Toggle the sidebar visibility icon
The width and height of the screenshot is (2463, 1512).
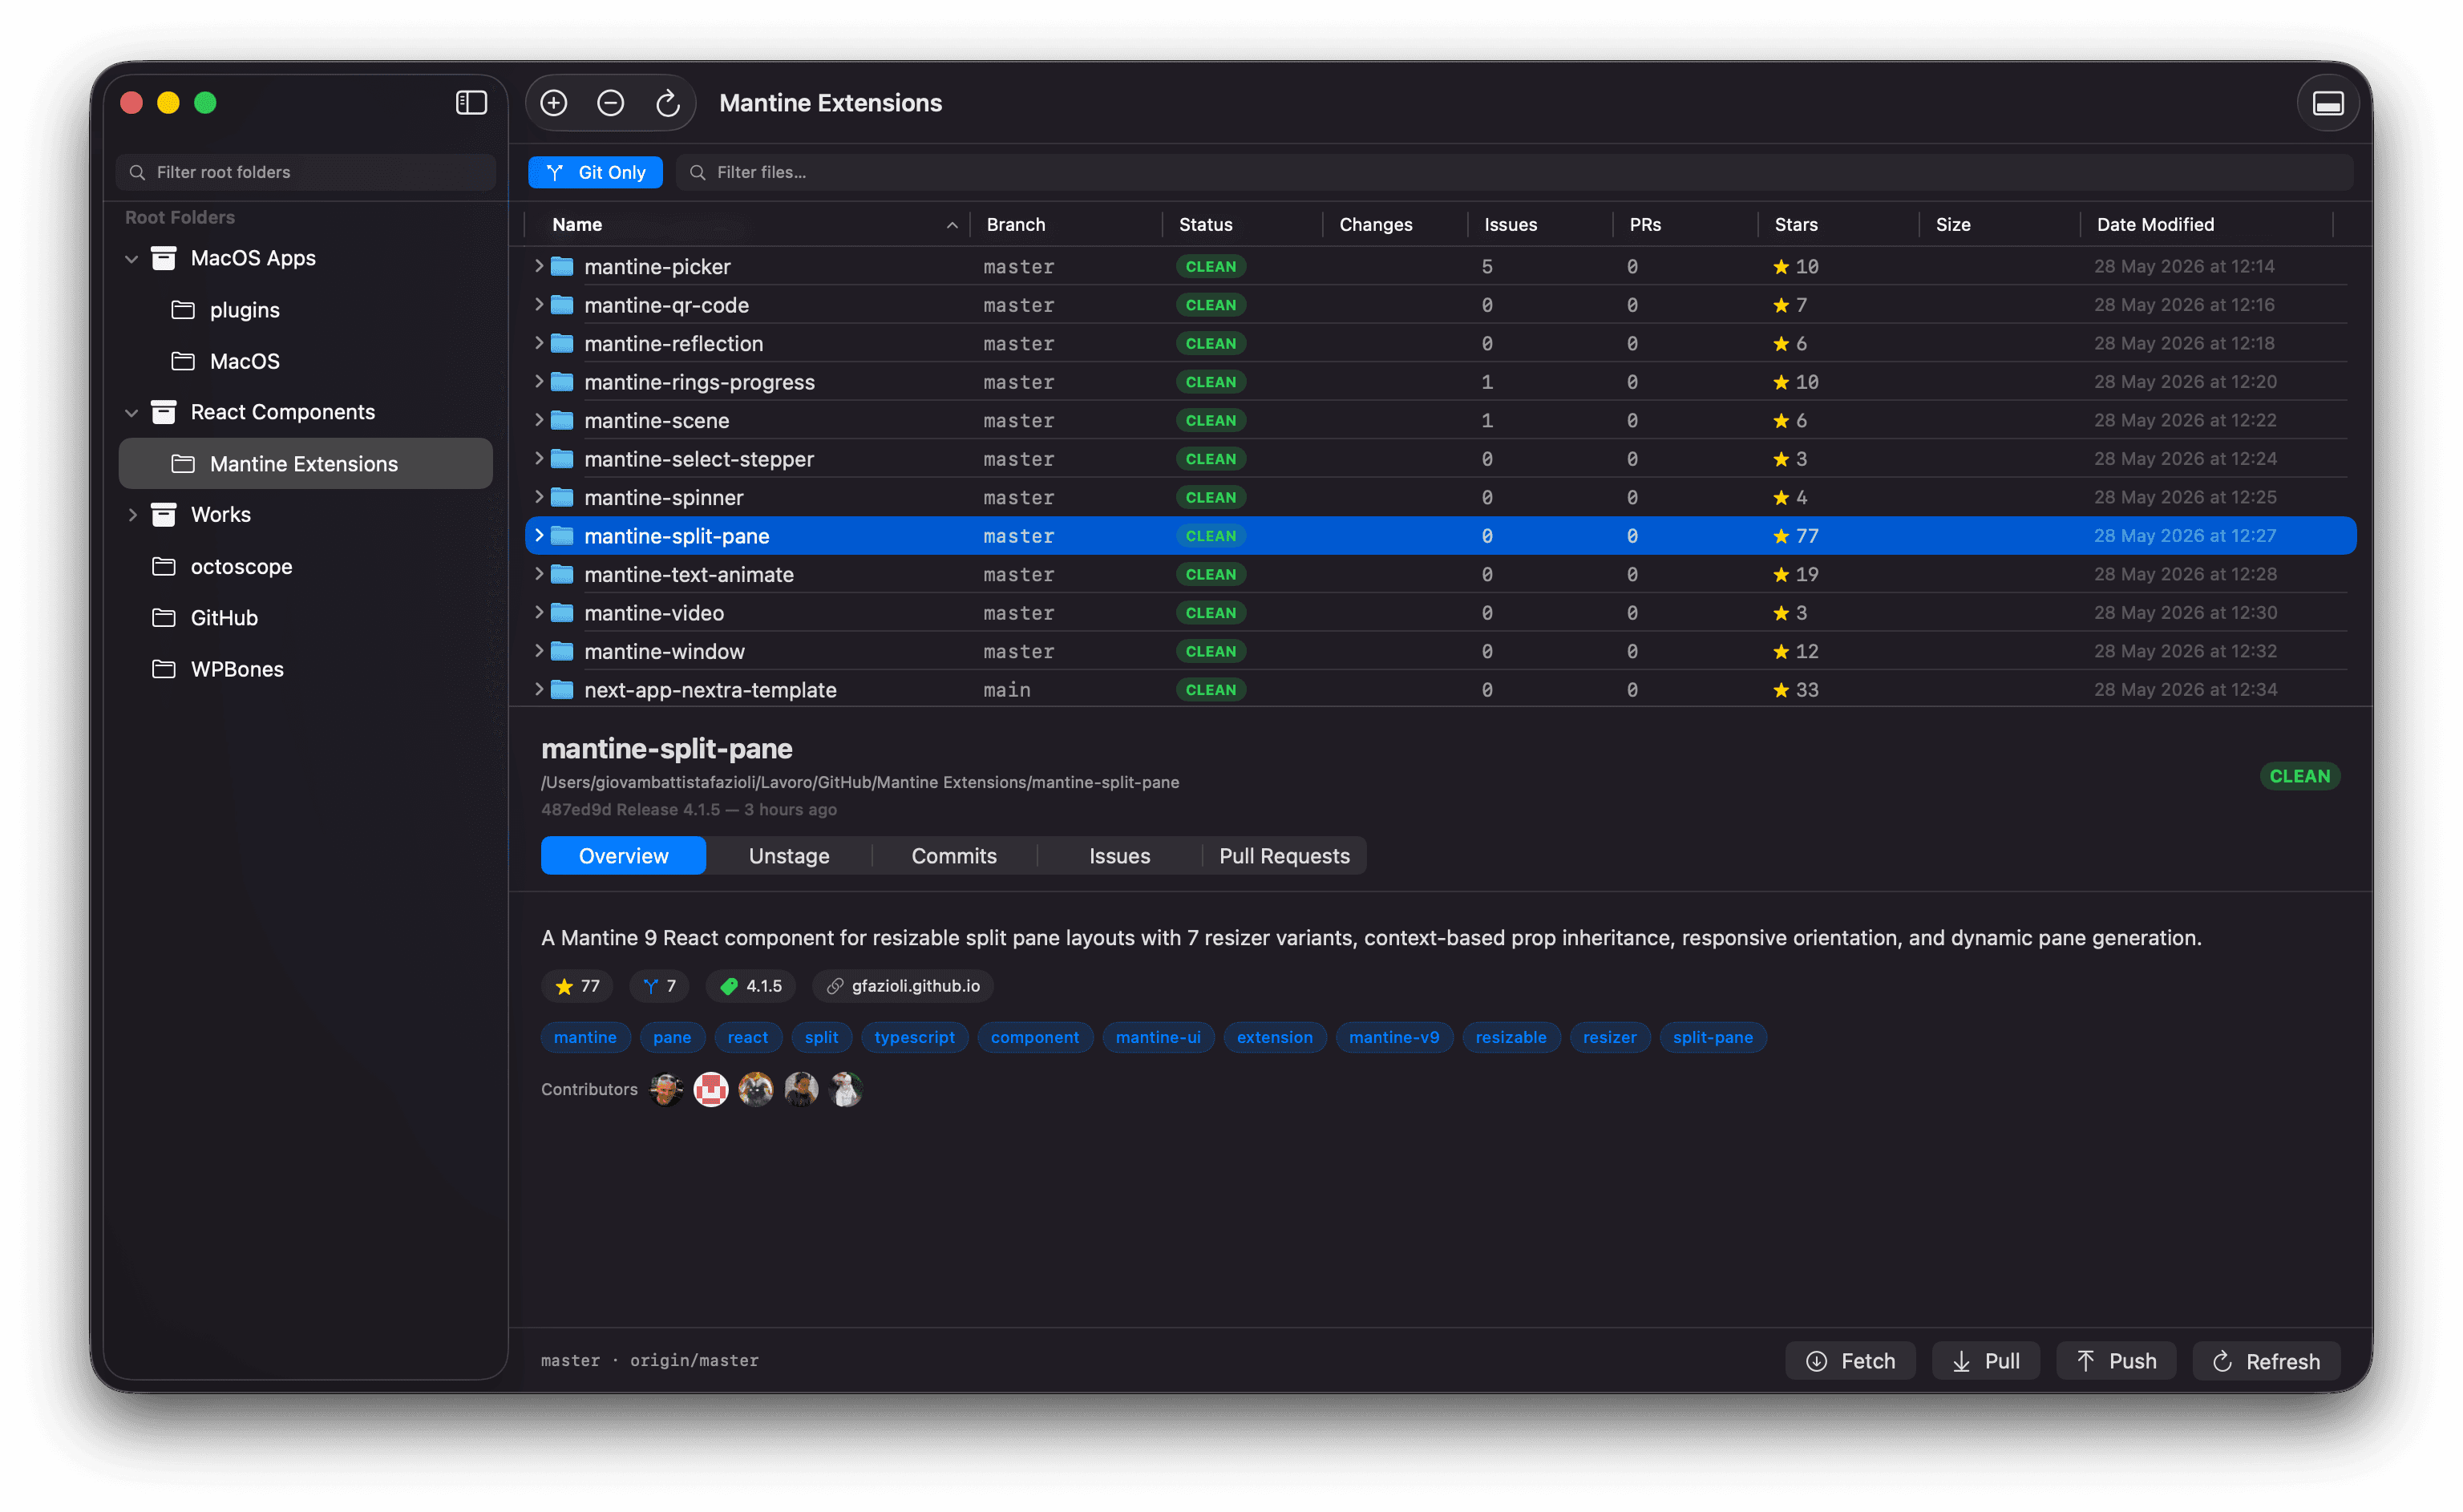point(471,103)
